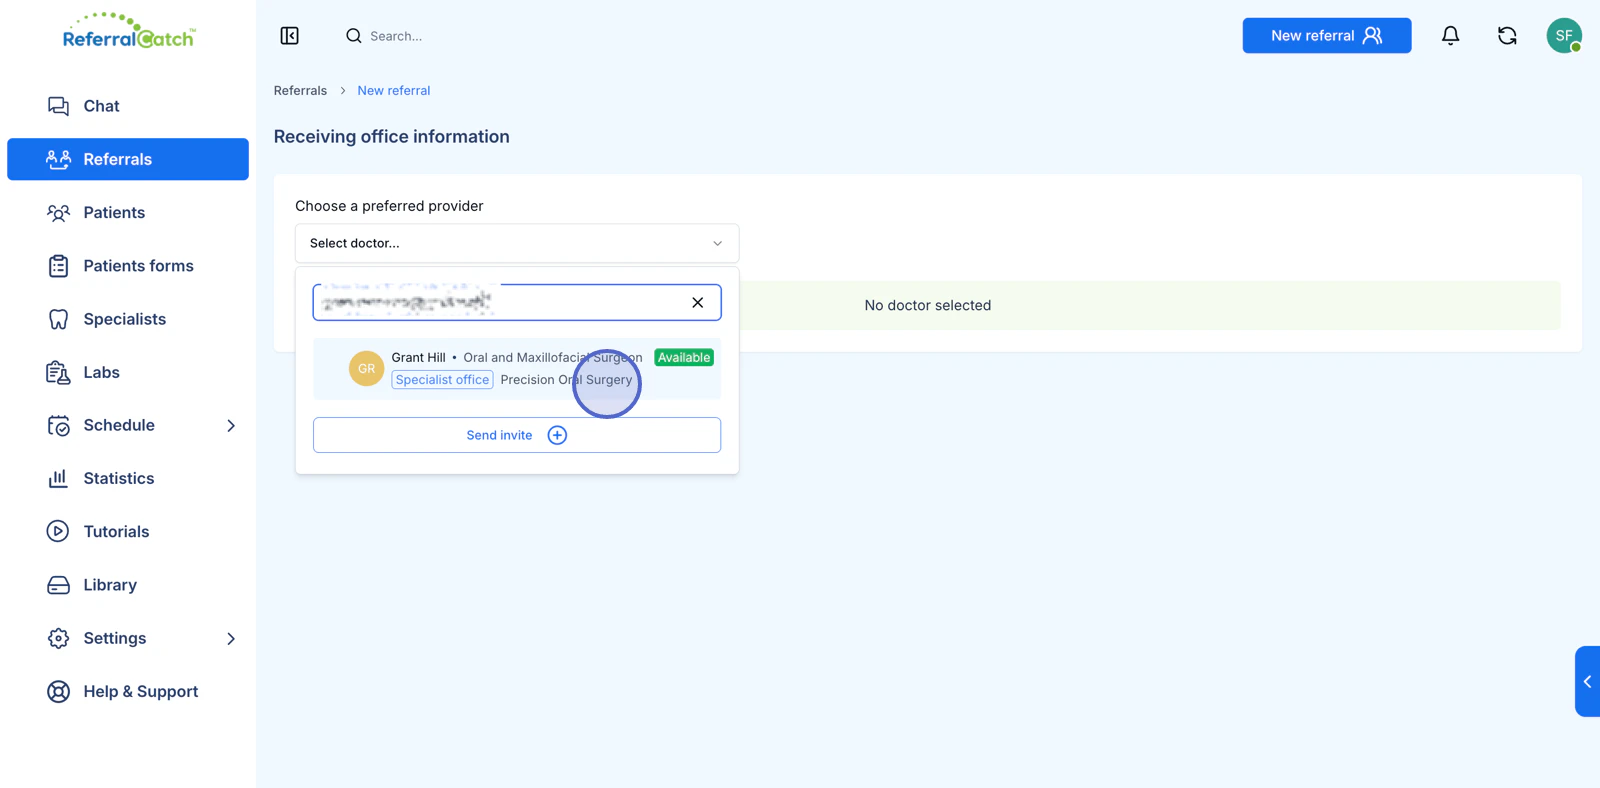The height and width of the screenshot is (788, 1600).
Task: Click the Specialists tooth icon
Action: tap(58, 319)
